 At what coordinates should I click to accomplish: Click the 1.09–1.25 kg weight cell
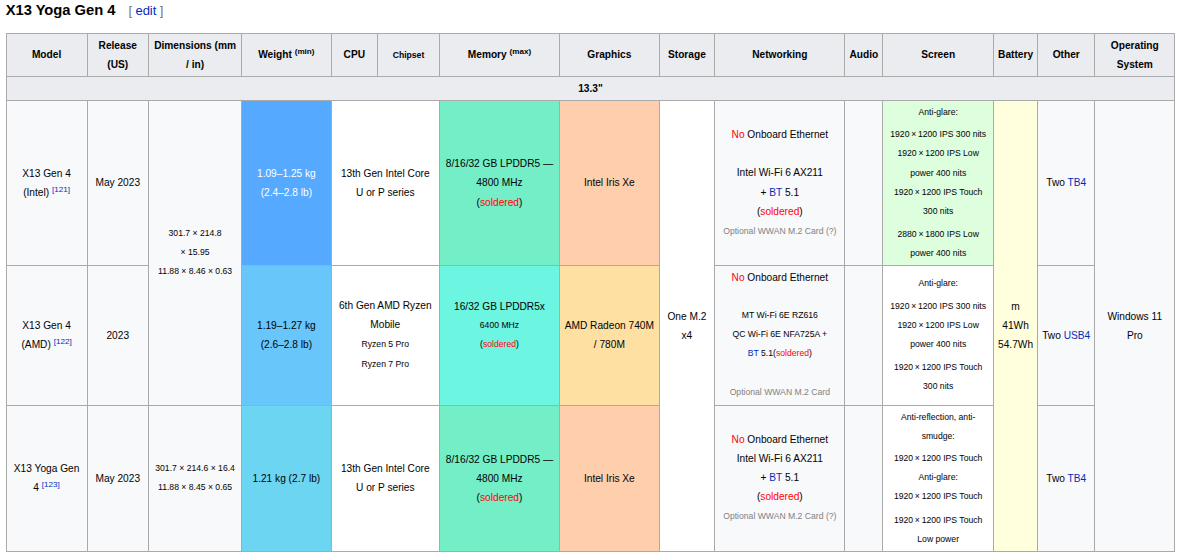[286, 182]
